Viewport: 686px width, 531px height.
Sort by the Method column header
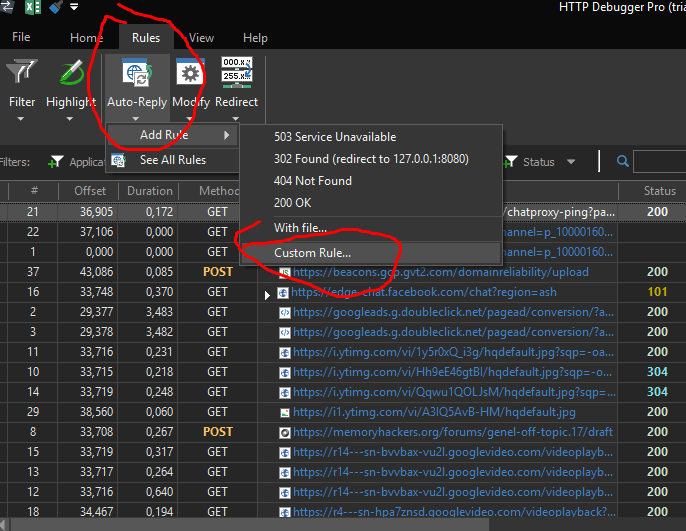tap(219, 191)
